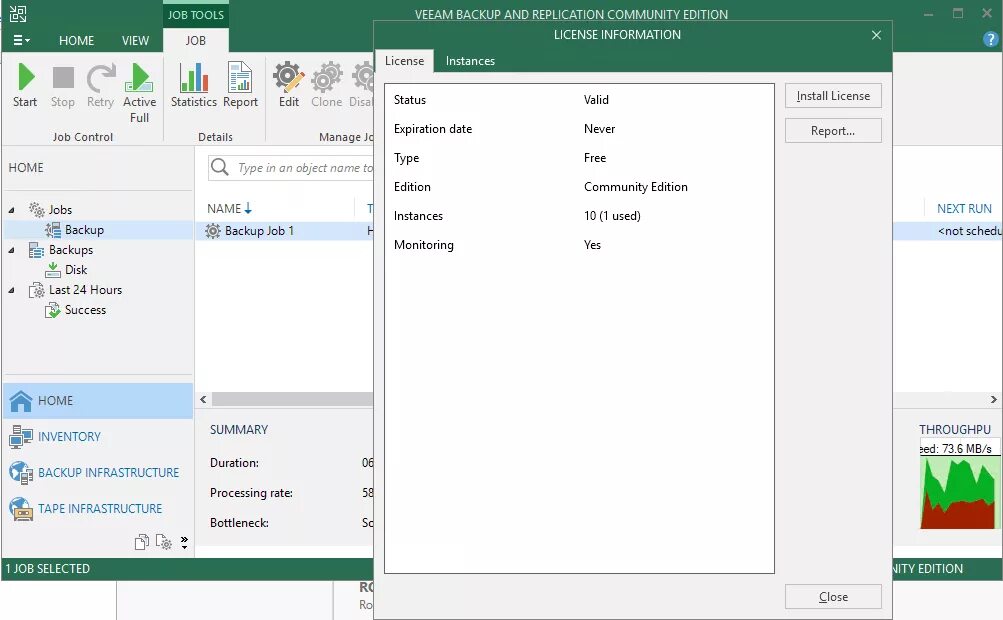The width and height of the screenshot is (1003, 620).
Task: Collapse the Jobs tree node
Action: (x=12, y=210)
